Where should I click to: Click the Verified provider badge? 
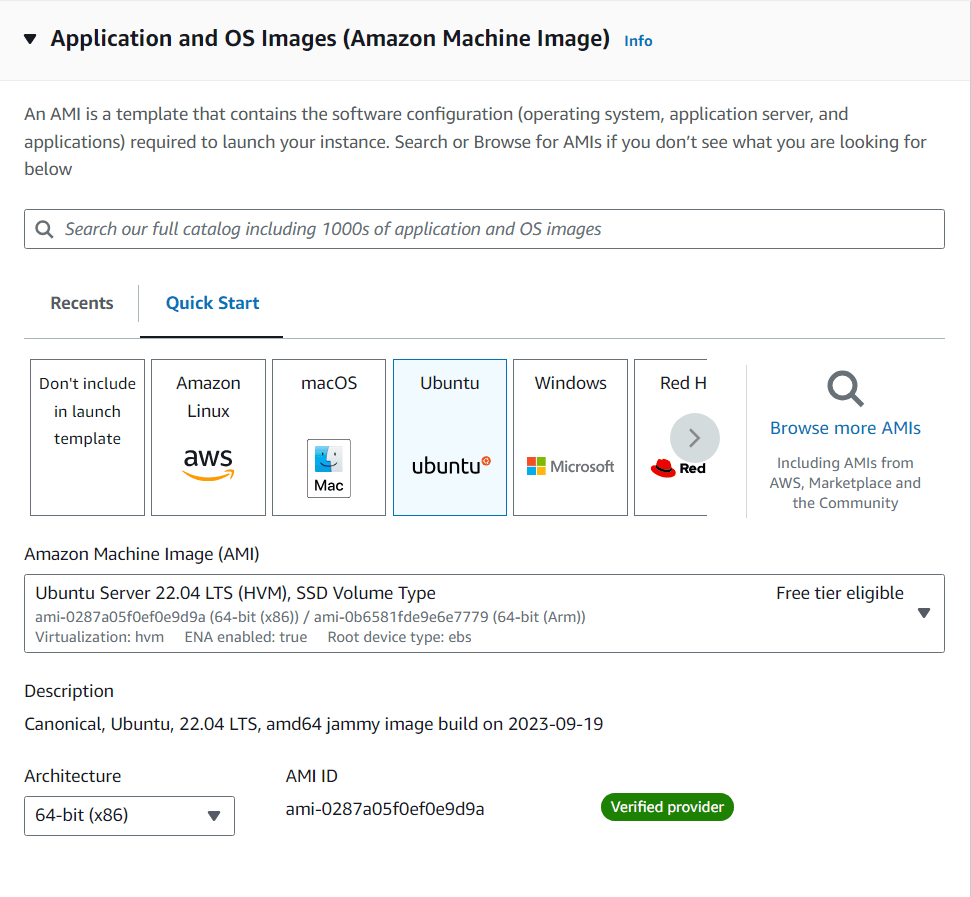(x=667, y=807)
